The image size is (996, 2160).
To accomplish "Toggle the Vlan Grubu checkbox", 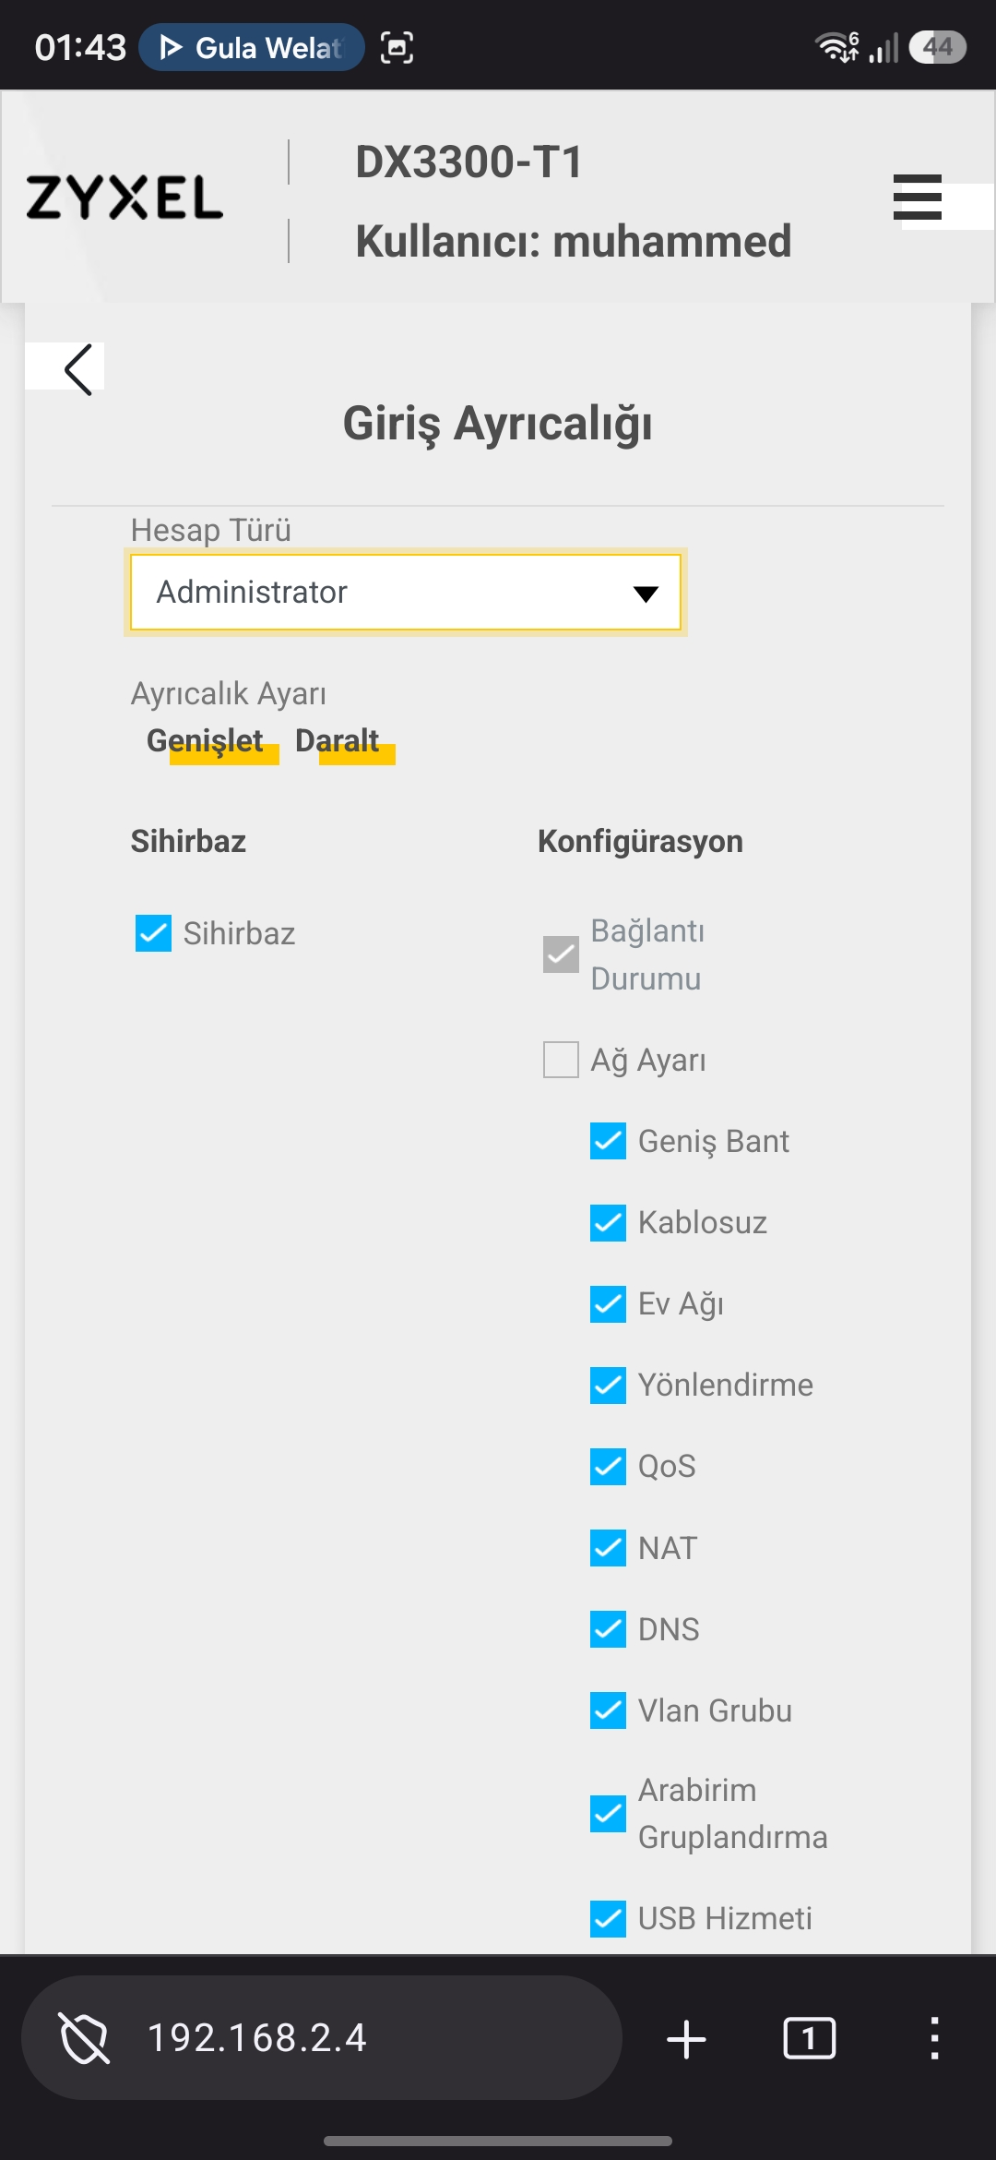I will pos(608,1710).
